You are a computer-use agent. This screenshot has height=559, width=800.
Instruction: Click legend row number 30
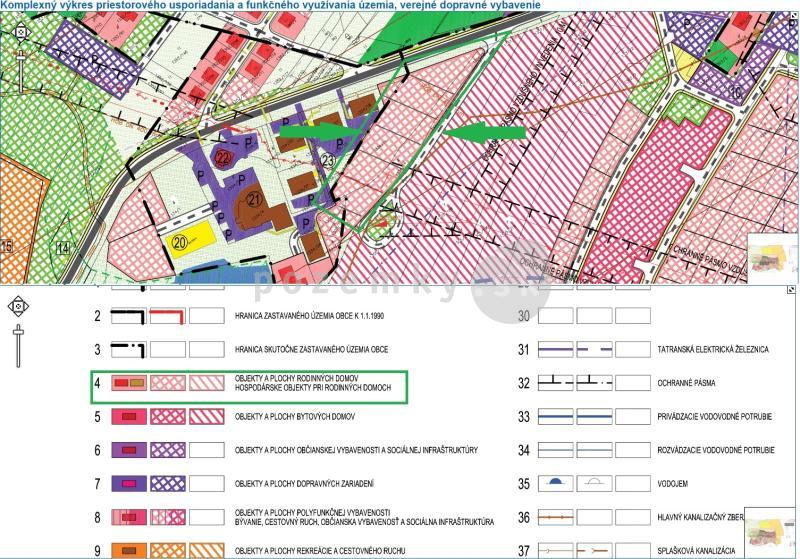(524, 316)
